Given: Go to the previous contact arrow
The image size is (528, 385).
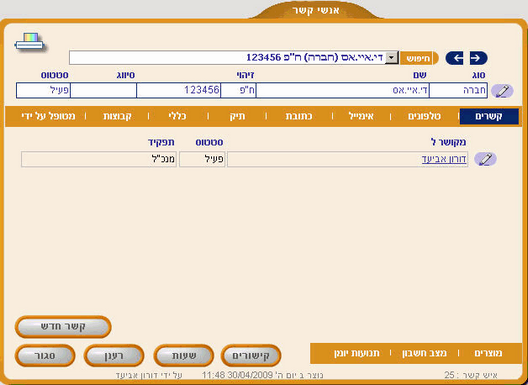Looking at the screenshot, I should [454, 58].
